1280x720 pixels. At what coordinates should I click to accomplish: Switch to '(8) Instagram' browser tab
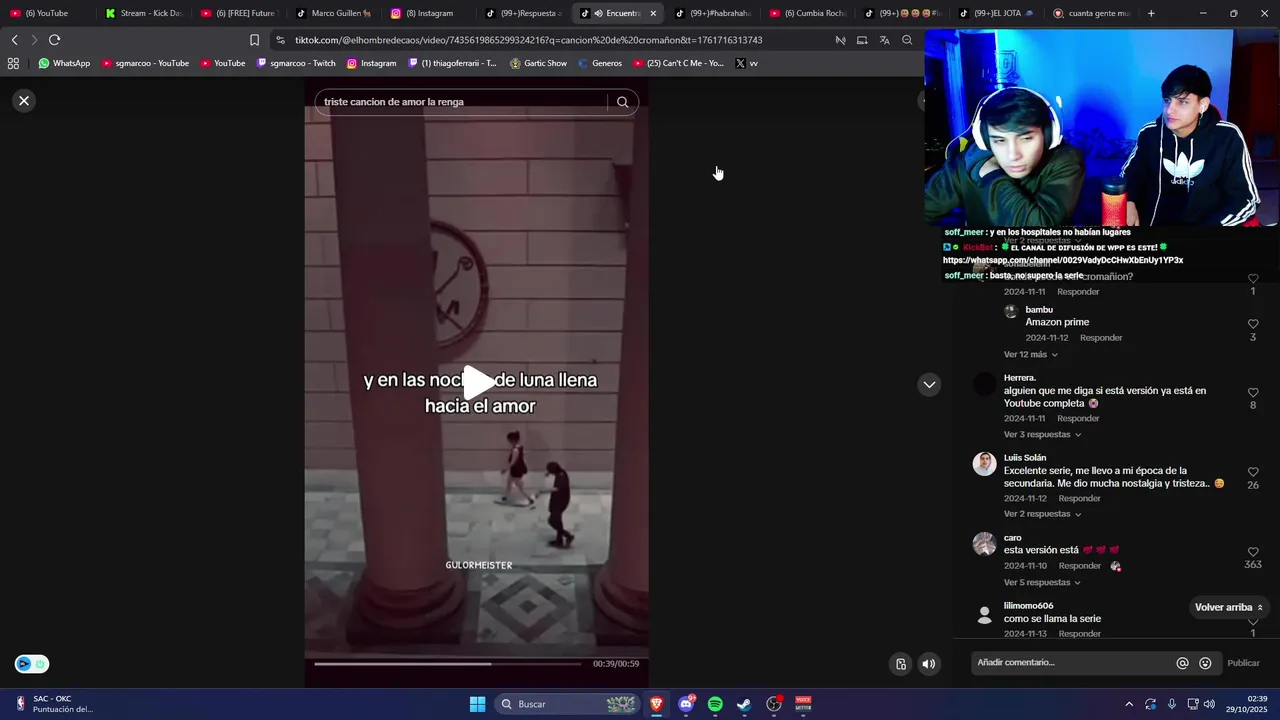coord(428,13)
